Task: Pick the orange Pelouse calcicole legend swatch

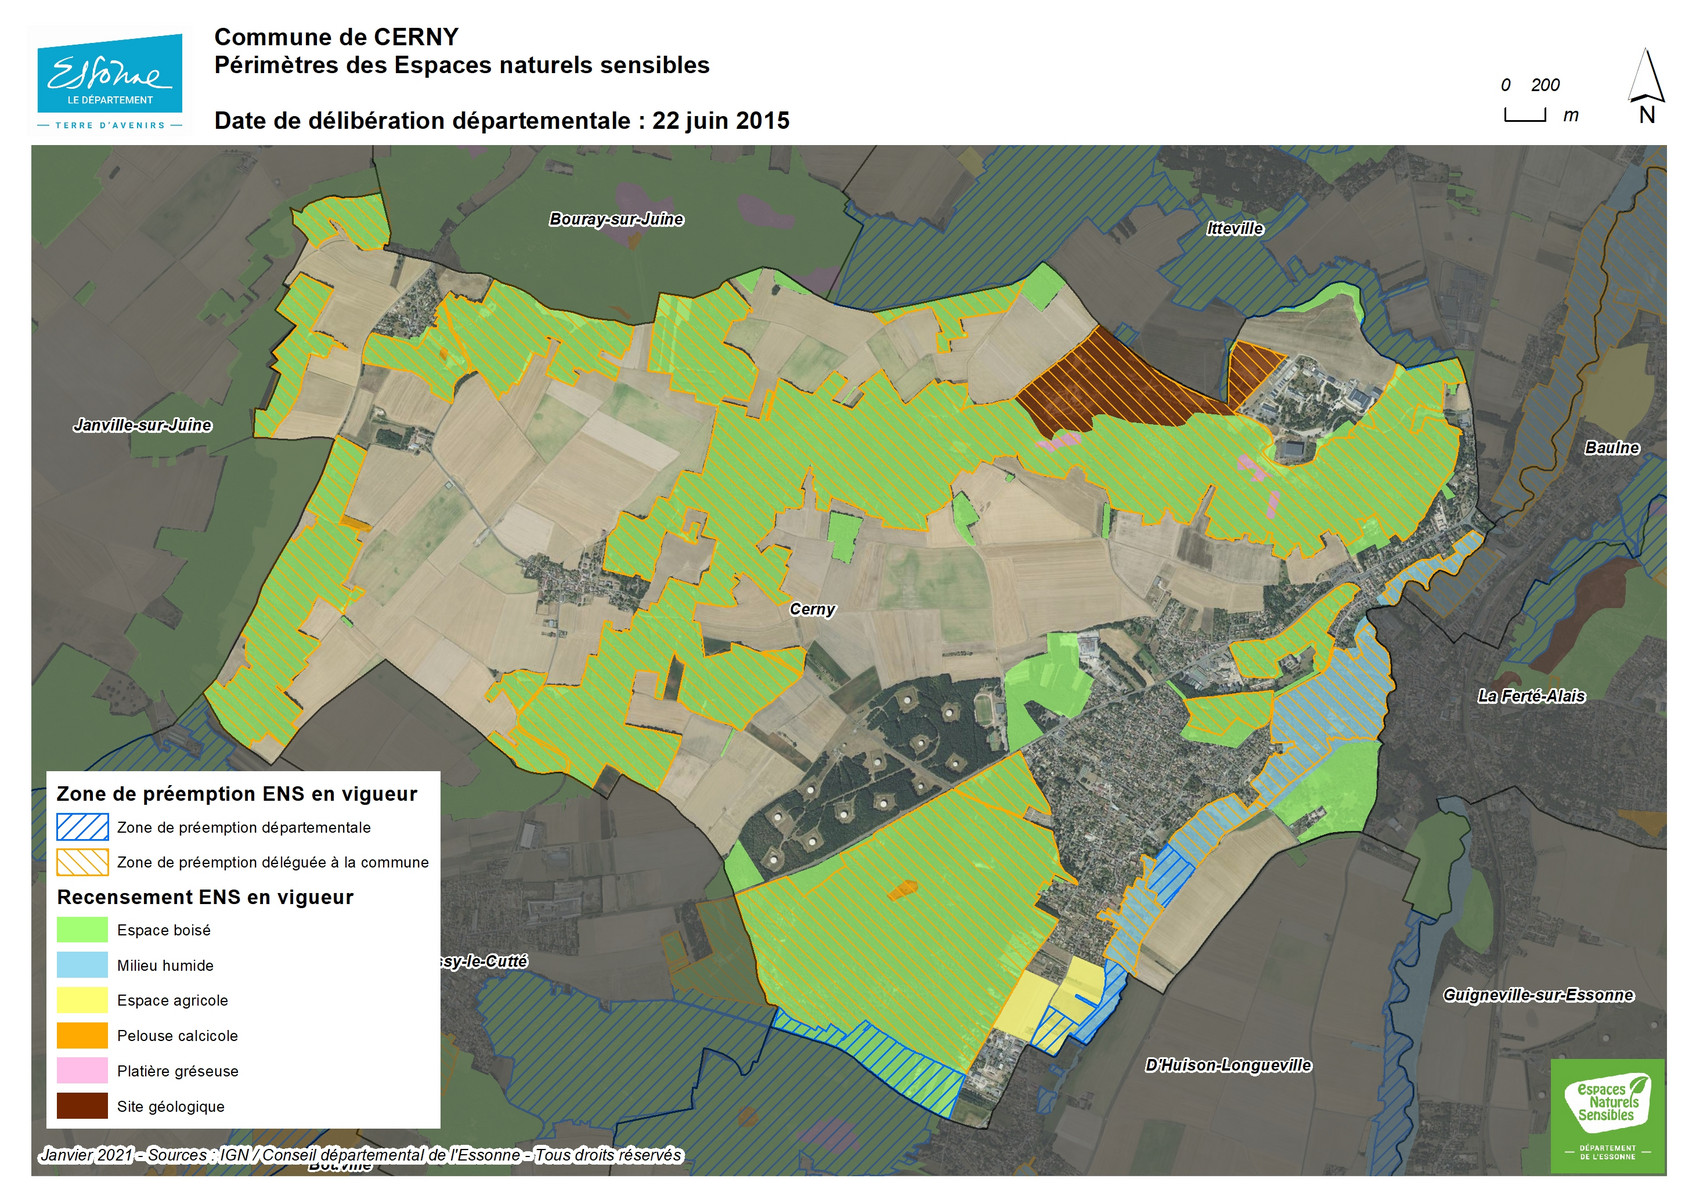Action: 82,1036
